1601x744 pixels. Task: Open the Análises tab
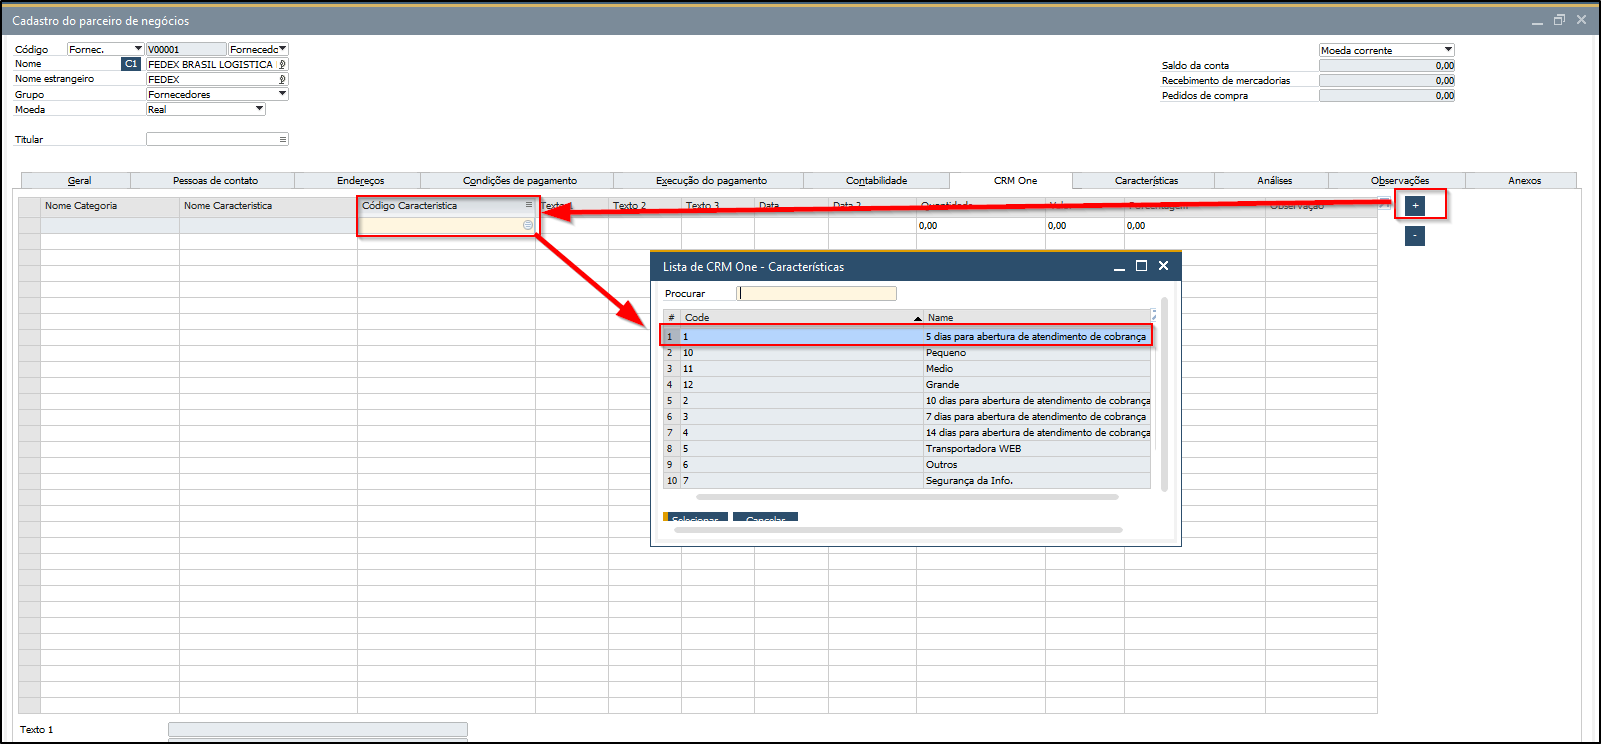pos(1274,181)
